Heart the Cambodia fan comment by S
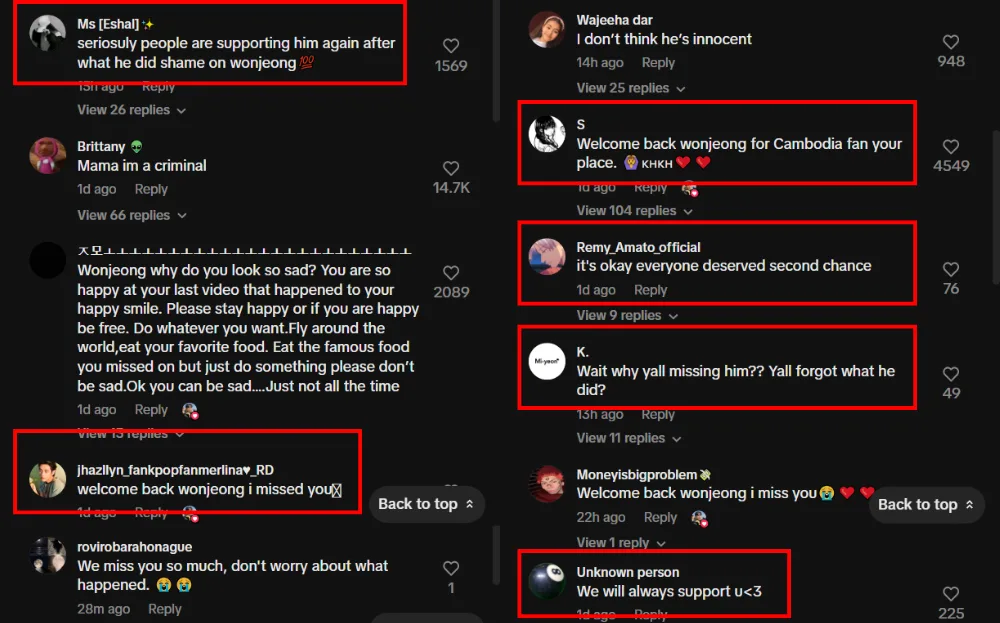Image resolution: width=1000 pixels, height=623 pixels. (951, 147)
